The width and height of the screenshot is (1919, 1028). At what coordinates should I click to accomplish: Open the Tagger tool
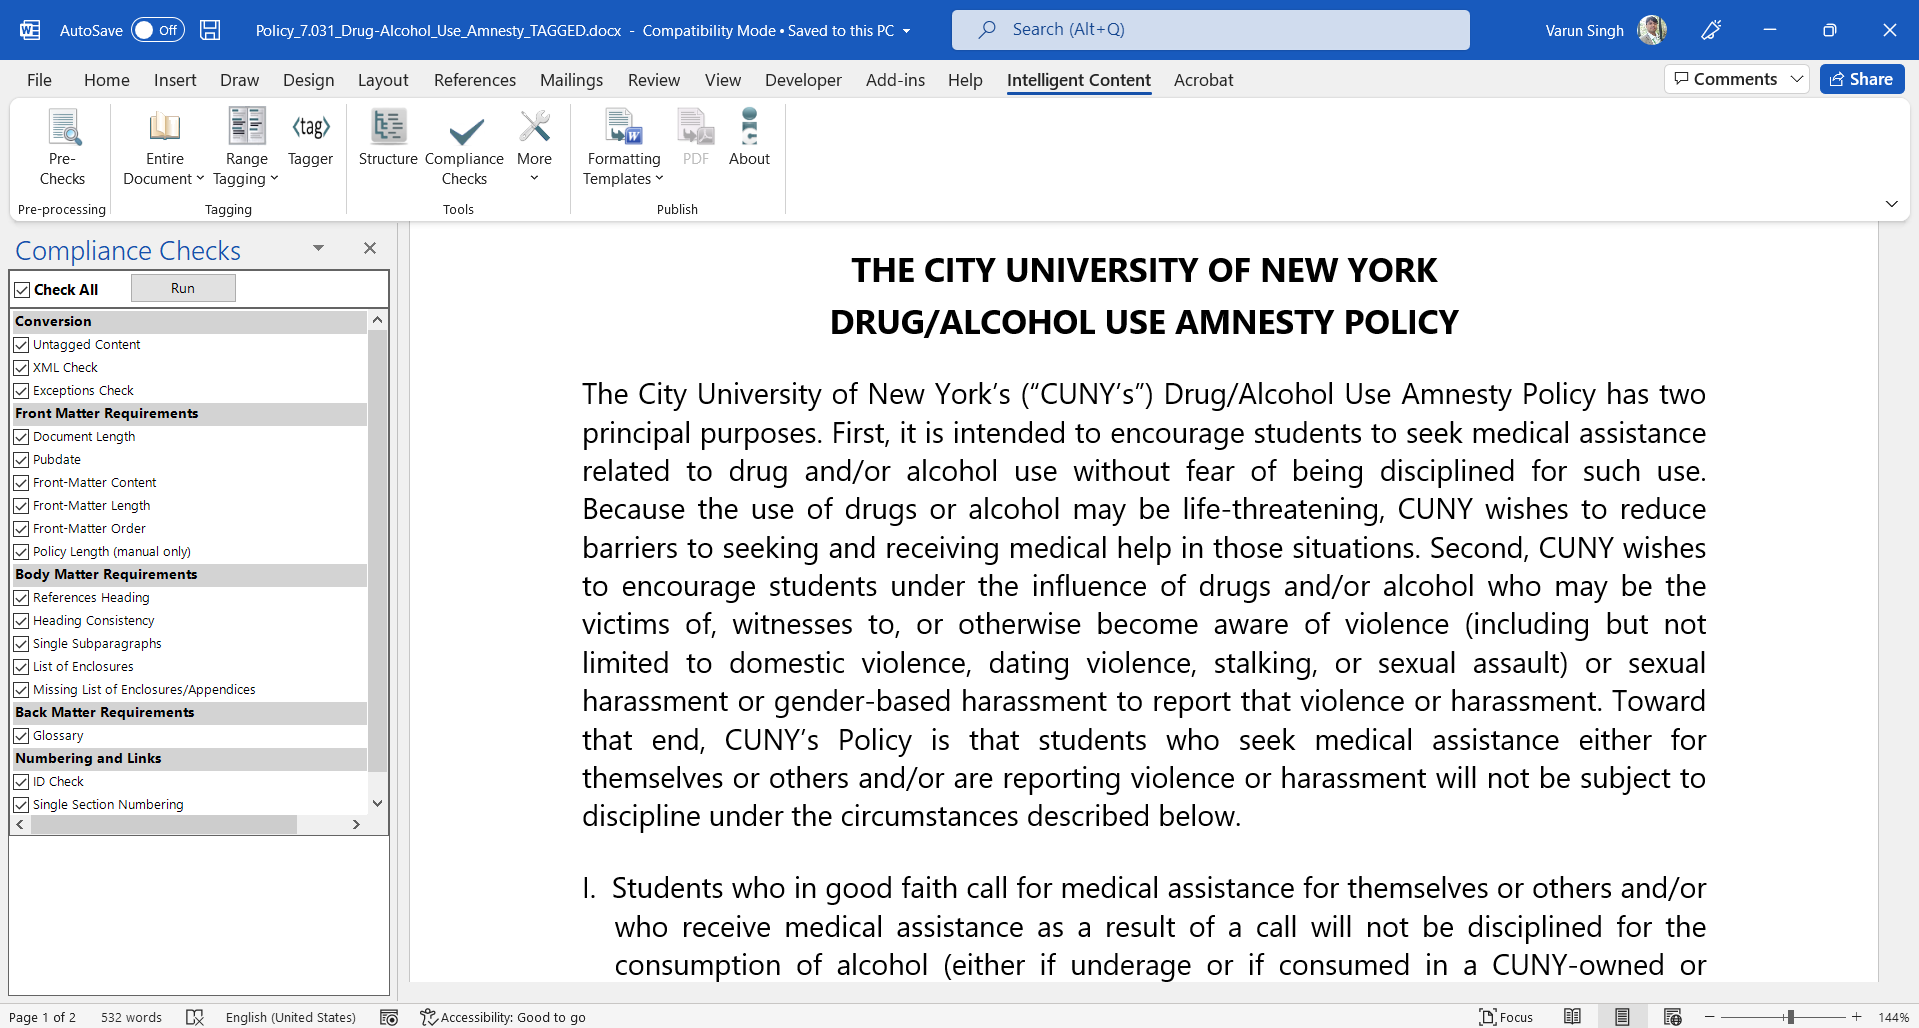(310, 138)
